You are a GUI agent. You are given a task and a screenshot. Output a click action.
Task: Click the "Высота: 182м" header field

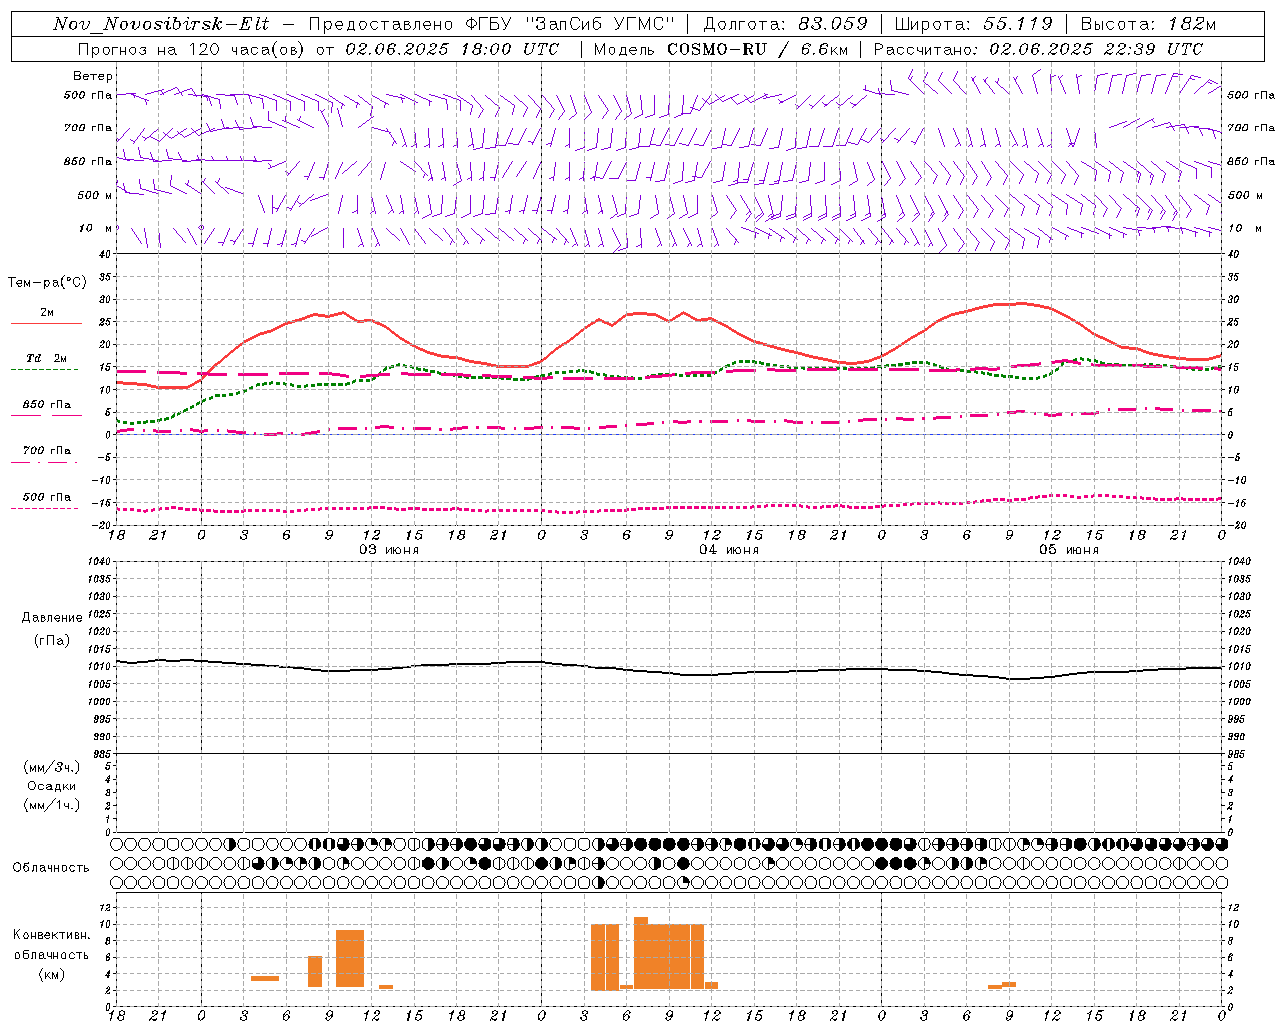[x=1148, y=24]
